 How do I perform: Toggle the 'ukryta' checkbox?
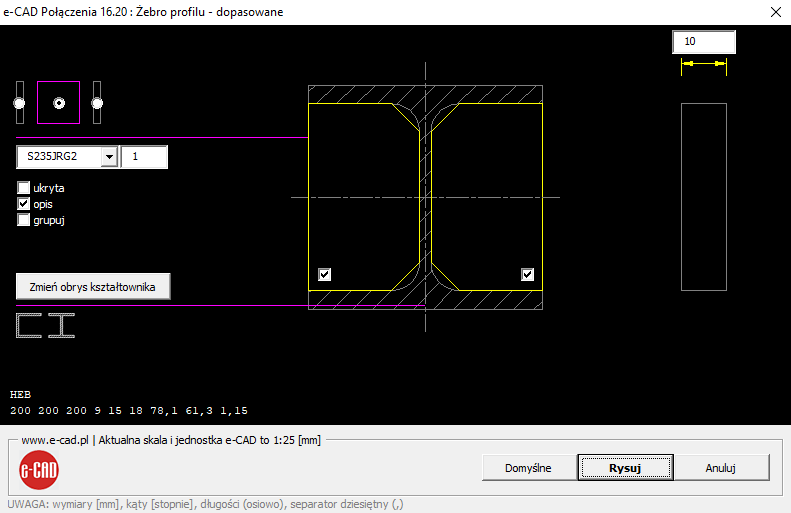pyautogui.click(x=23, y=188)
